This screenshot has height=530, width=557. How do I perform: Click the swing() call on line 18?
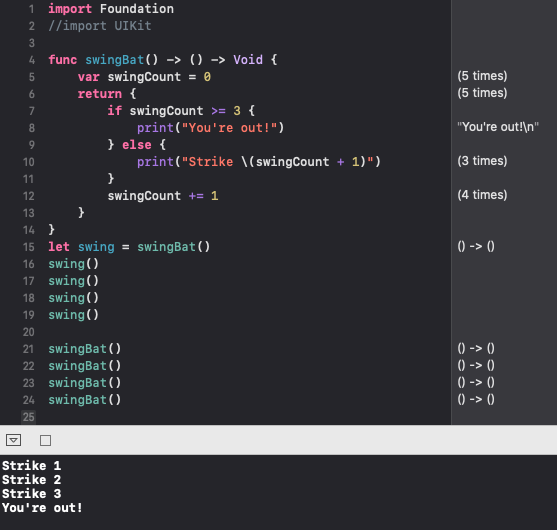point(74,298)
